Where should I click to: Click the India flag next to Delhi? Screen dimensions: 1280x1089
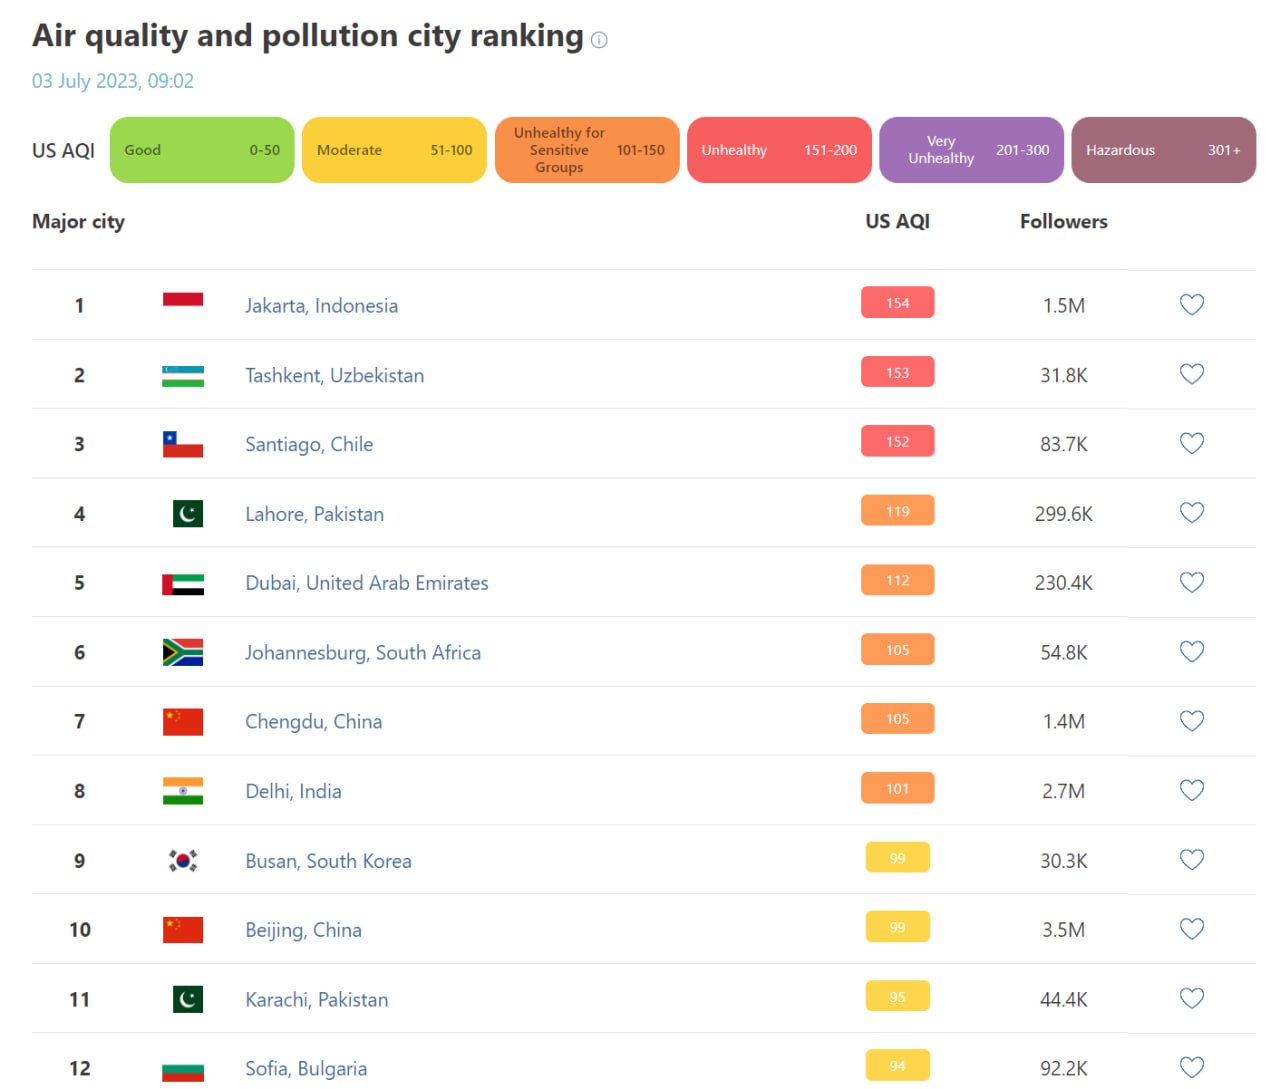(x=182, y=789)
